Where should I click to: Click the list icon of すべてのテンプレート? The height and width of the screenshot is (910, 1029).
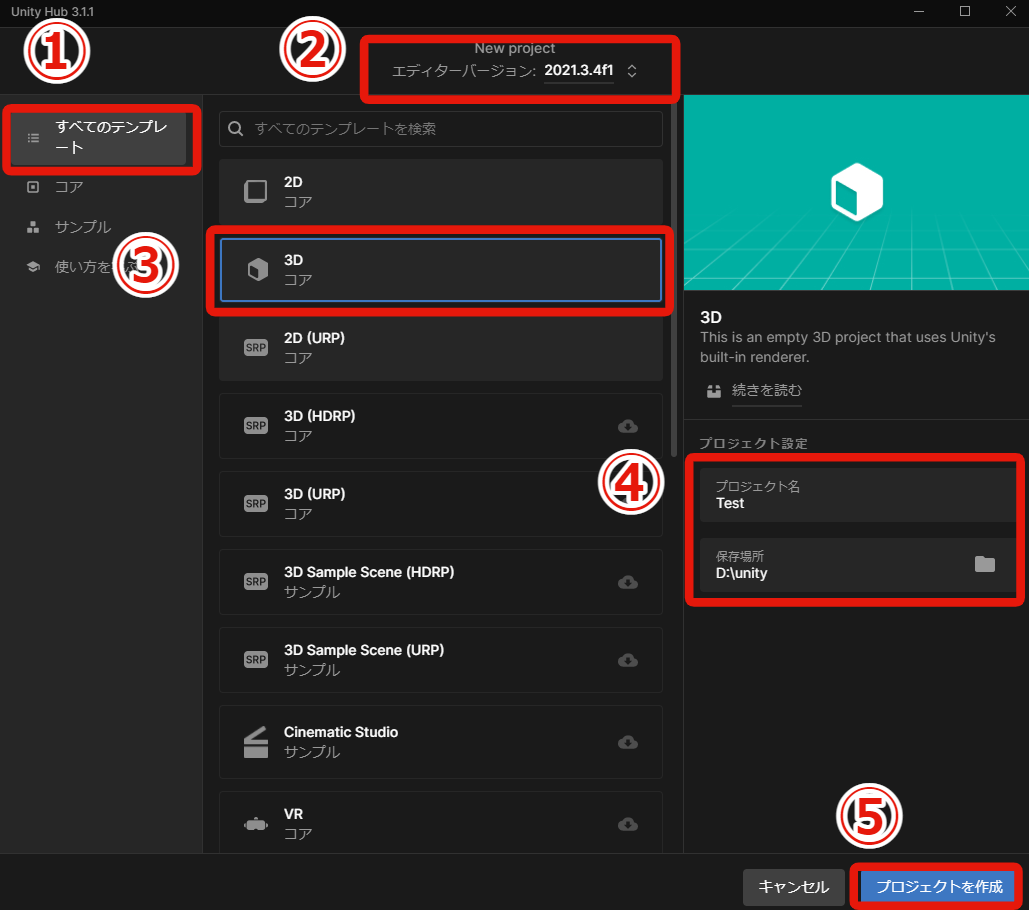tap(33, 138)
